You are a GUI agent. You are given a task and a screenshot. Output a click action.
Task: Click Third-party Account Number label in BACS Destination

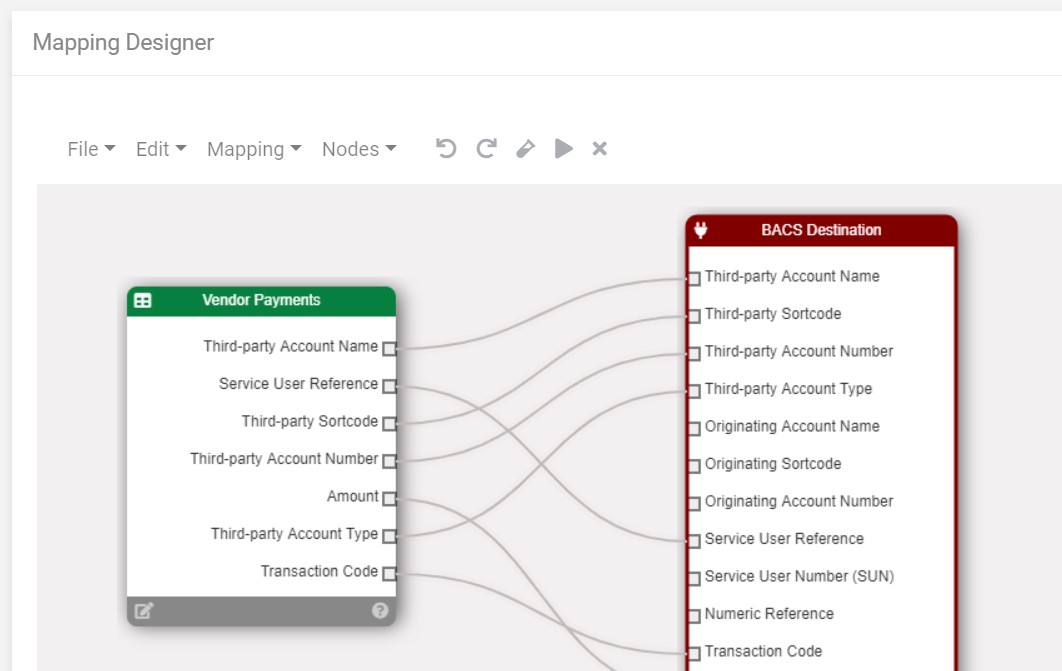799,351
